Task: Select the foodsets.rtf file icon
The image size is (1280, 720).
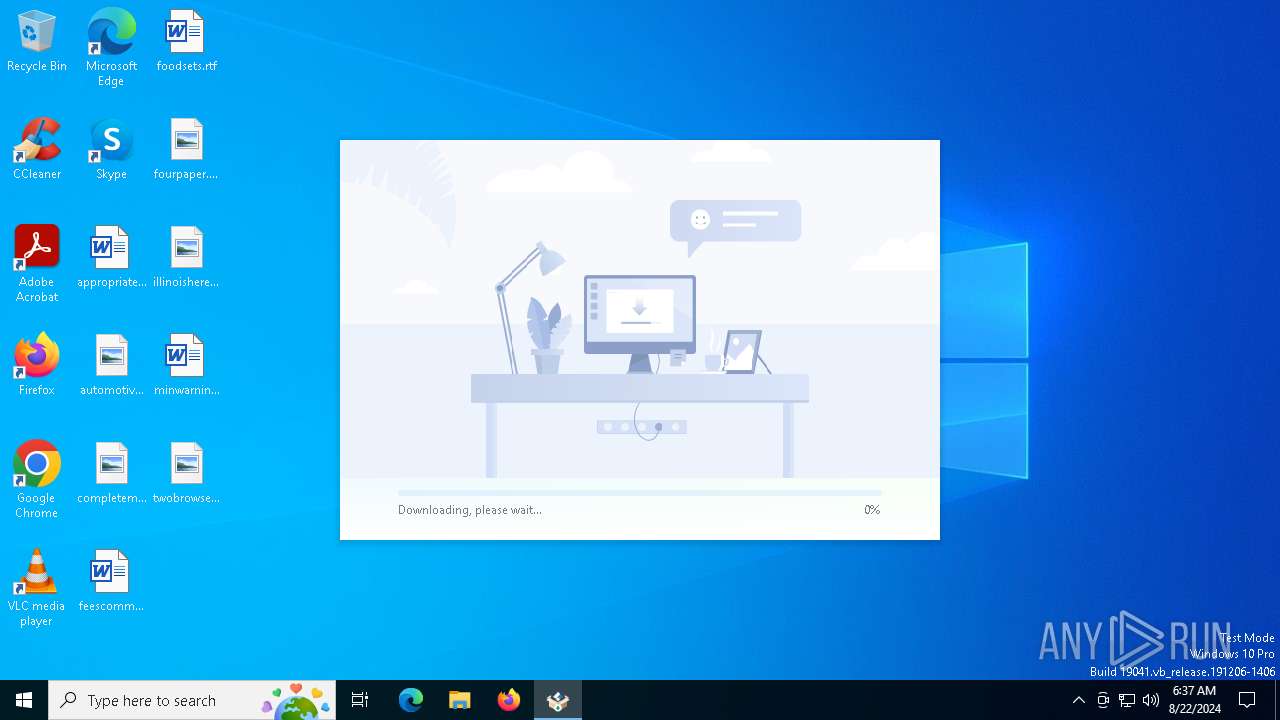Action: tap(186, 42)
